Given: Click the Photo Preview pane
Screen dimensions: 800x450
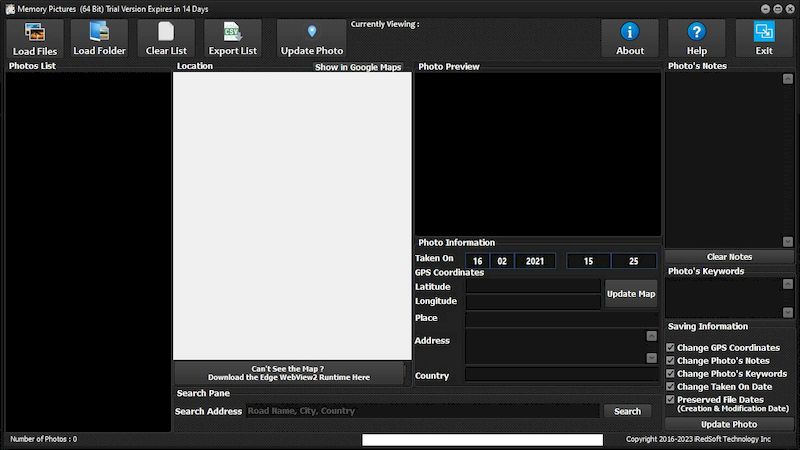Looking at the screenshot, I should pos(538,154).
